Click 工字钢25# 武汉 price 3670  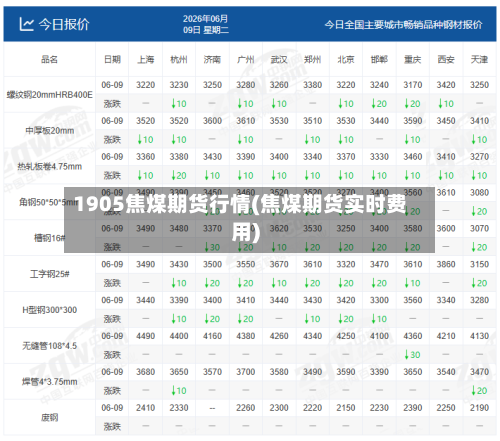[279, 264]
